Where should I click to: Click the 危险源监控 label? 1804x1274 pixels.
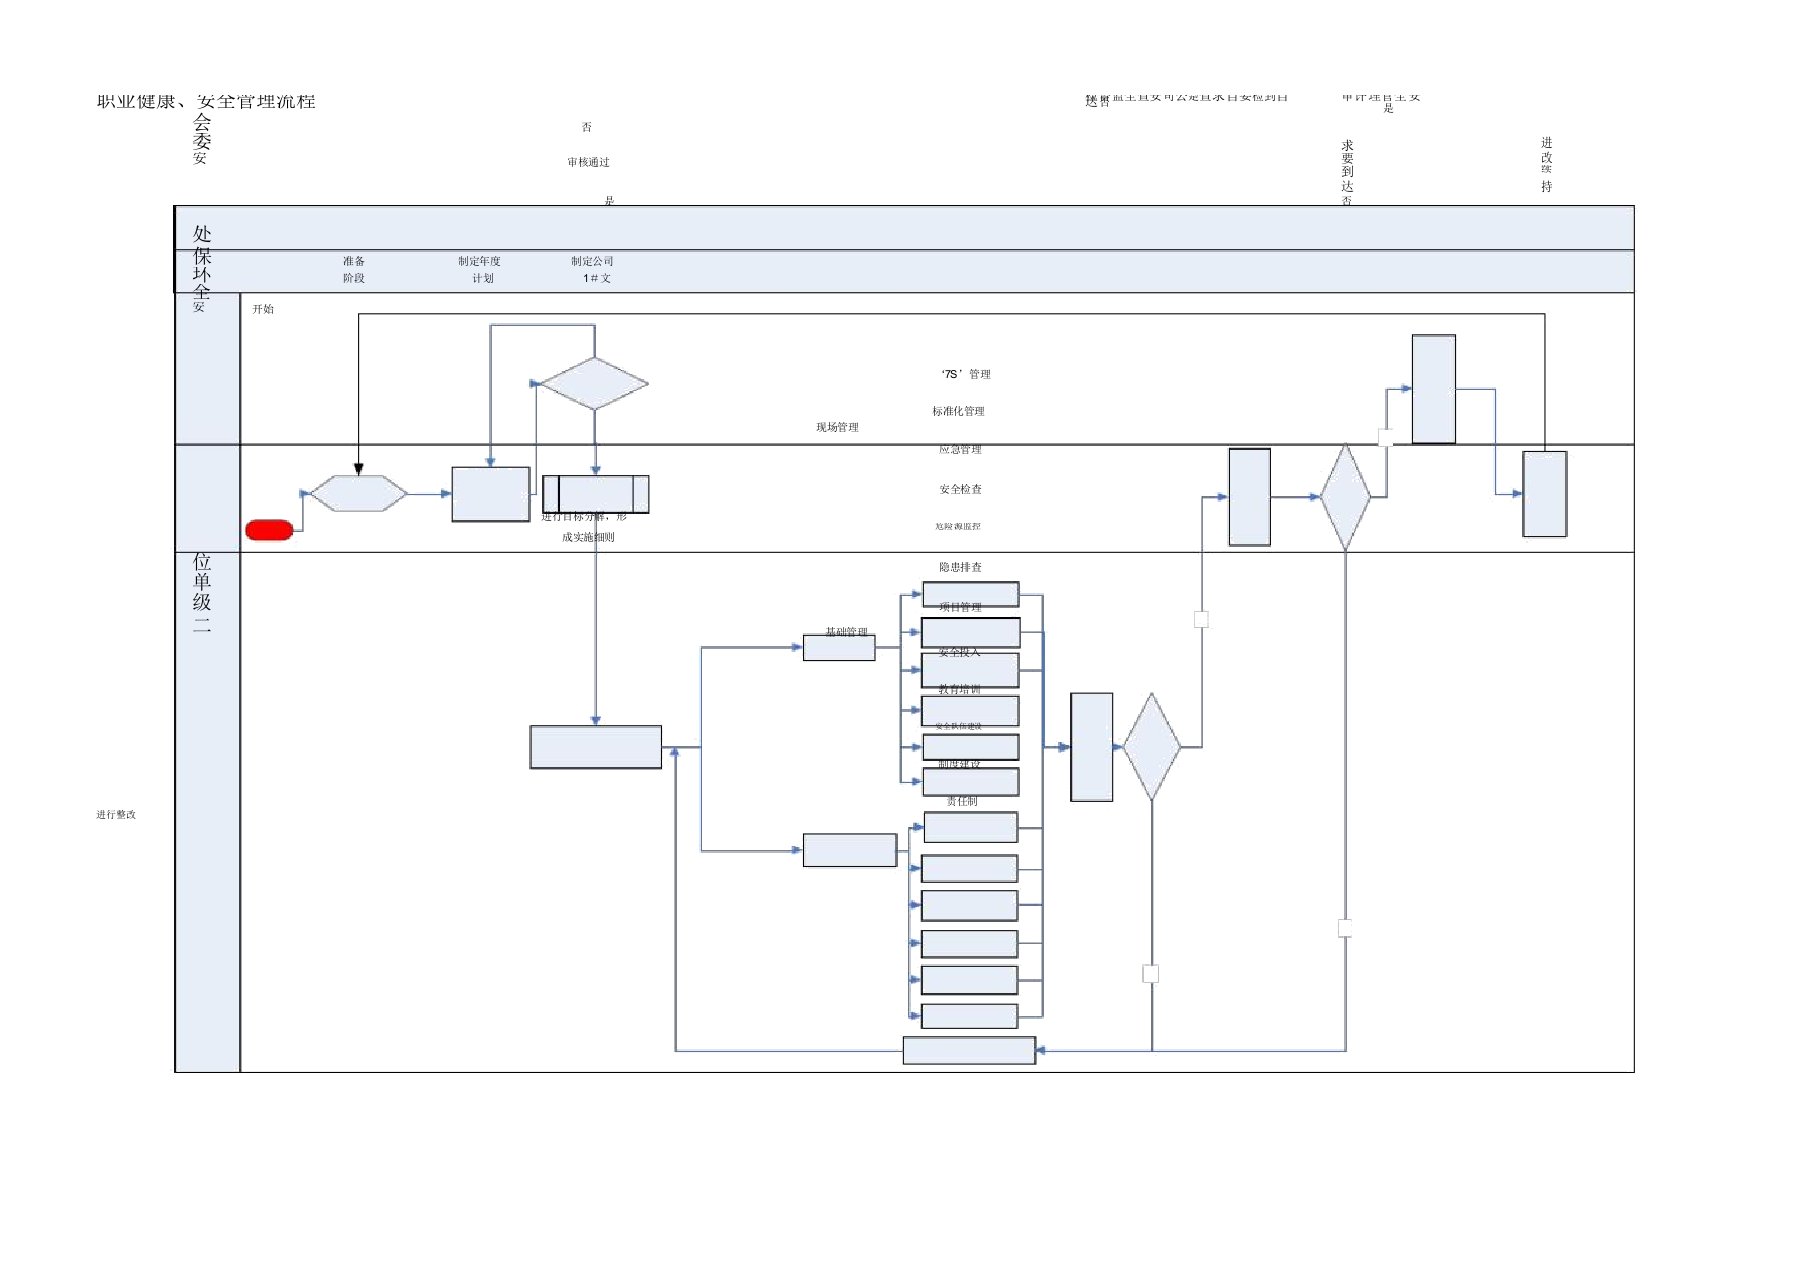tap(958, 526)
